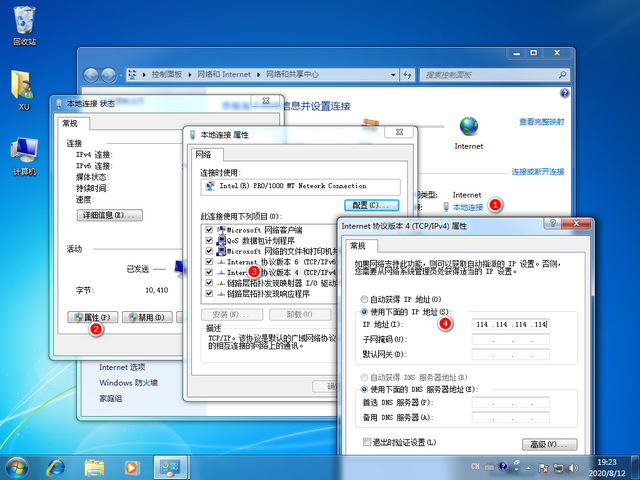Open the Computer desktop icon
Image resolution: width=640 pixels, height=480 pixels.
24,150
